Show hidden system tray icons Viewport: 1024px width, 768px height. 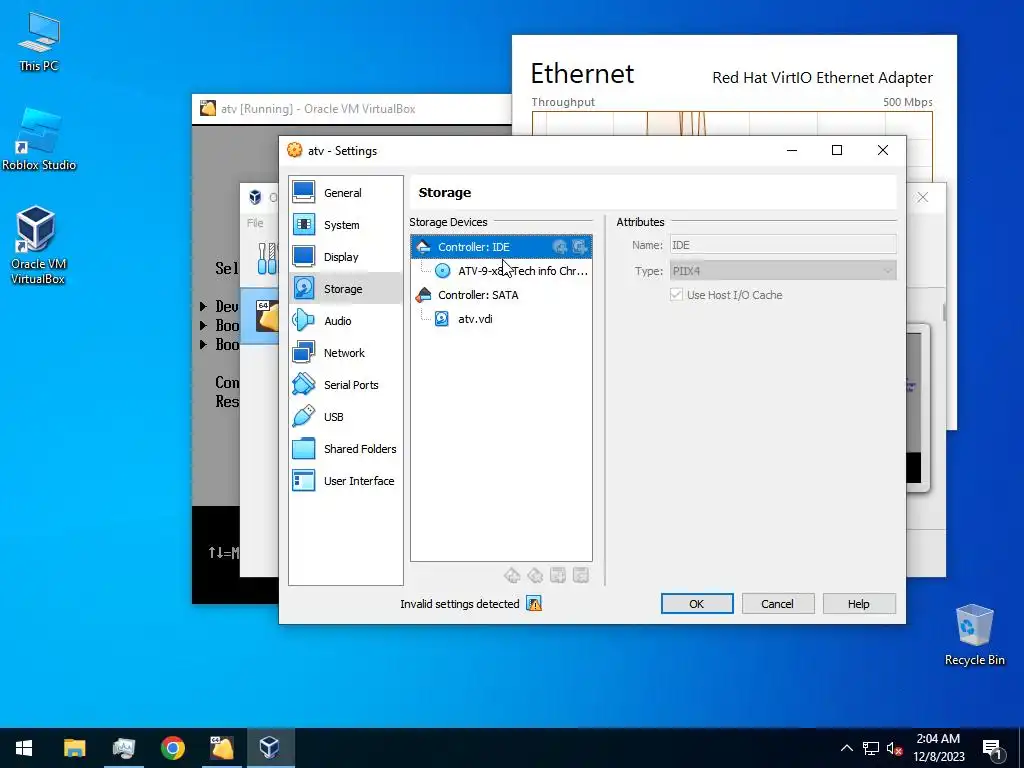pos(846,748)
